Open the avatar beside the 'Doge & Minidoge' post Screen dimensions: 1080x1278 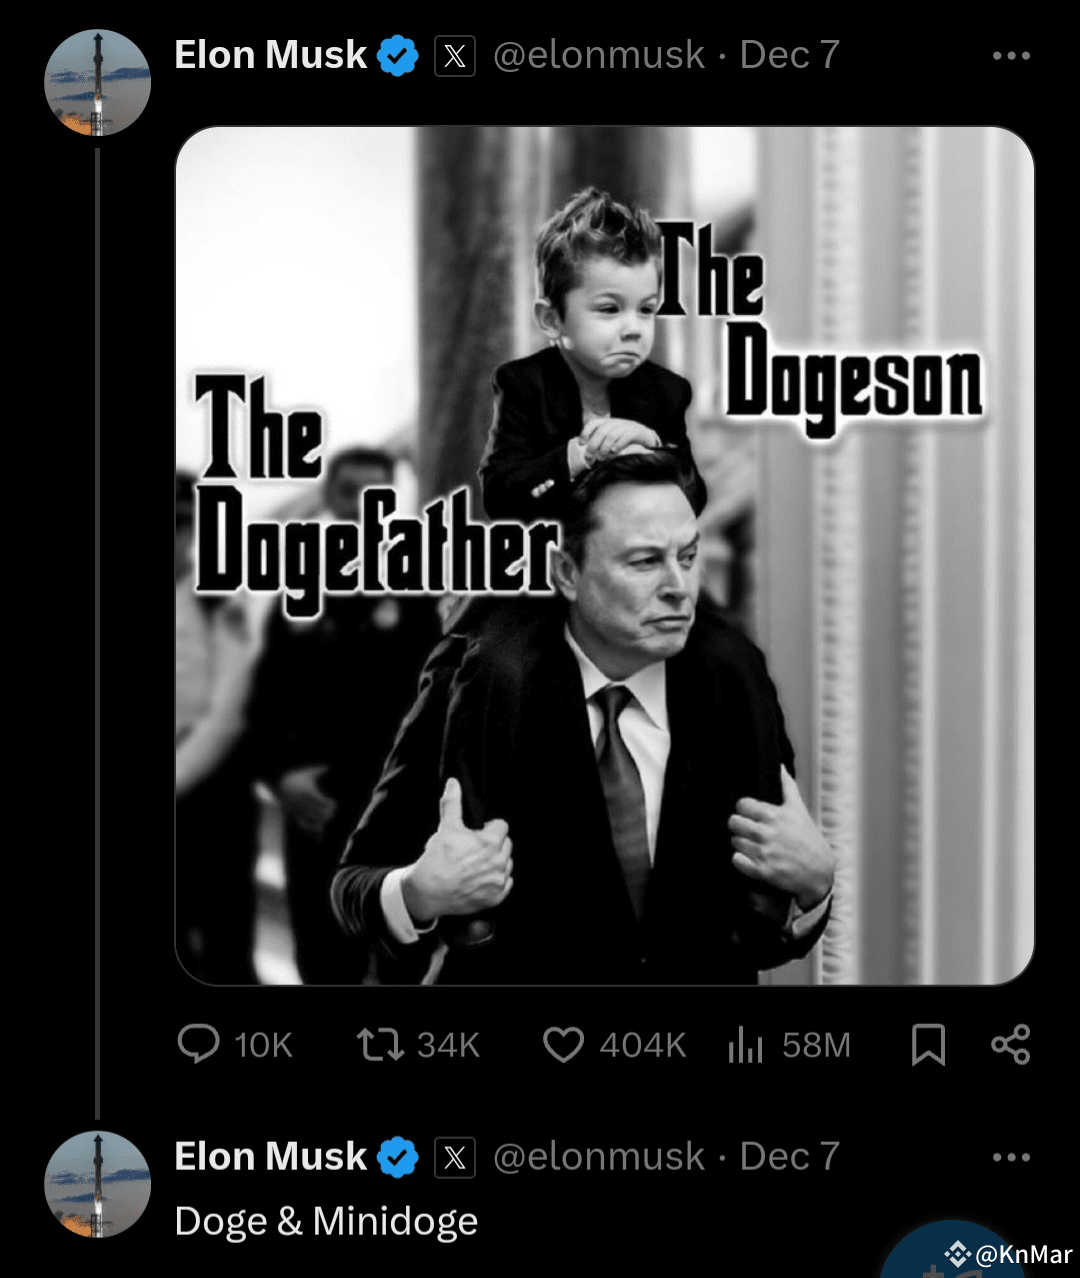coord(97,1185)
